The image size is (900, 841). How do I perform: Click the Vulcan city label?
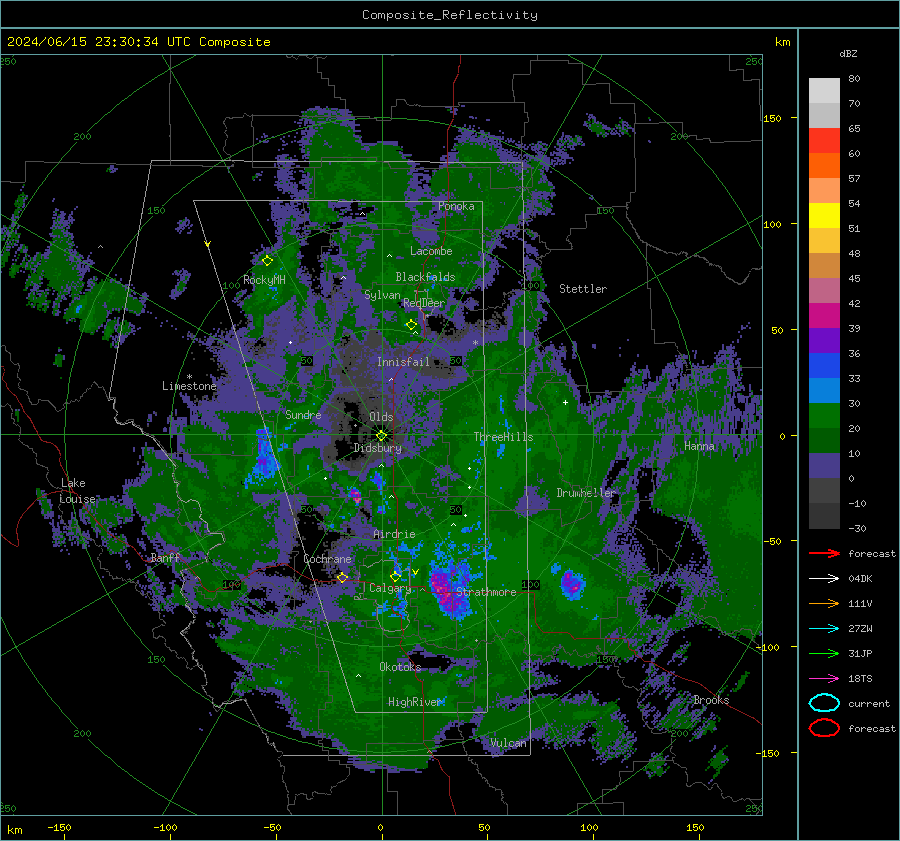tap(508, 743)
